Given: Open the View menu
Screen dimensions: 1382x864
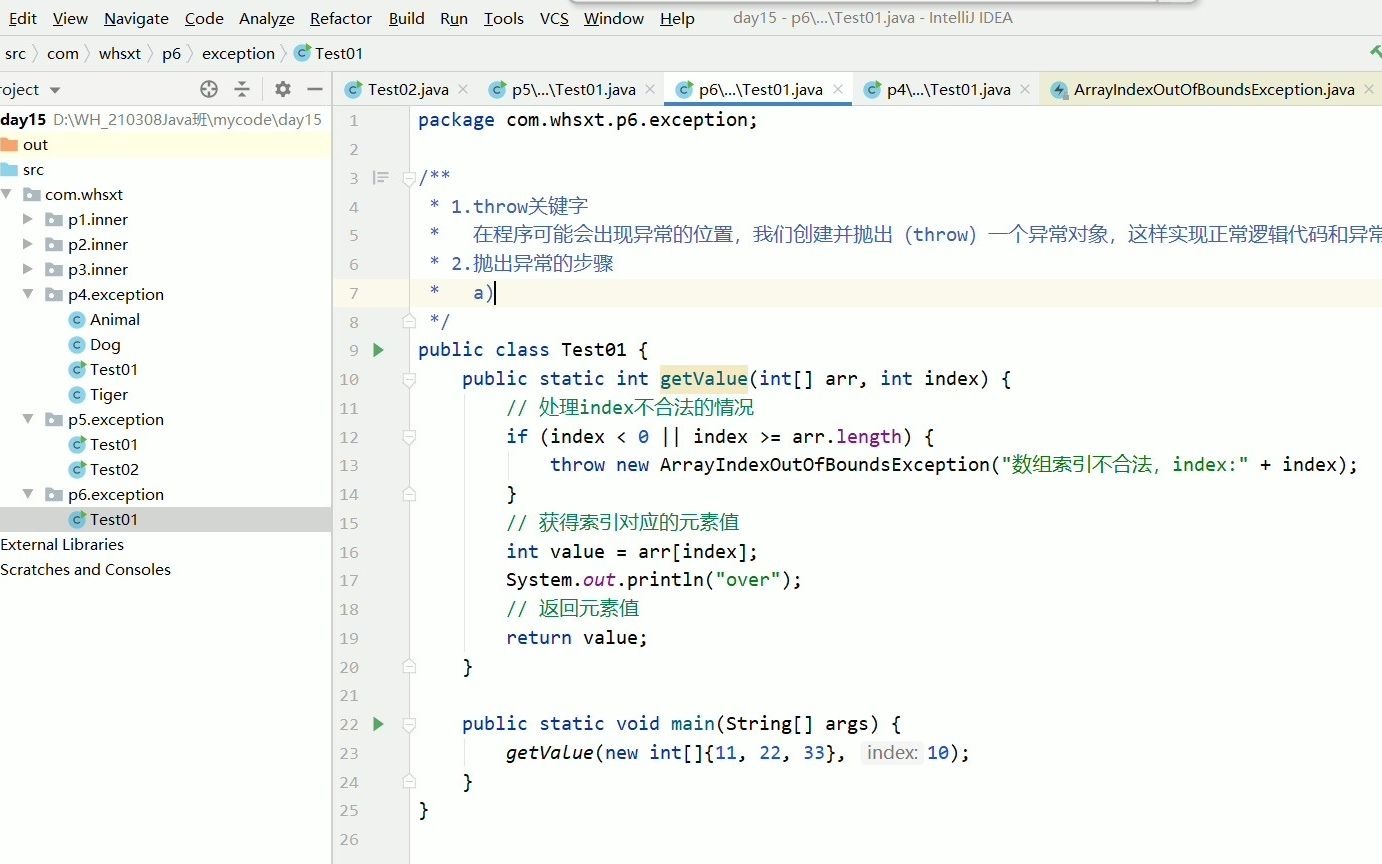Looking at the screenshot, I should tap(70, 18).
